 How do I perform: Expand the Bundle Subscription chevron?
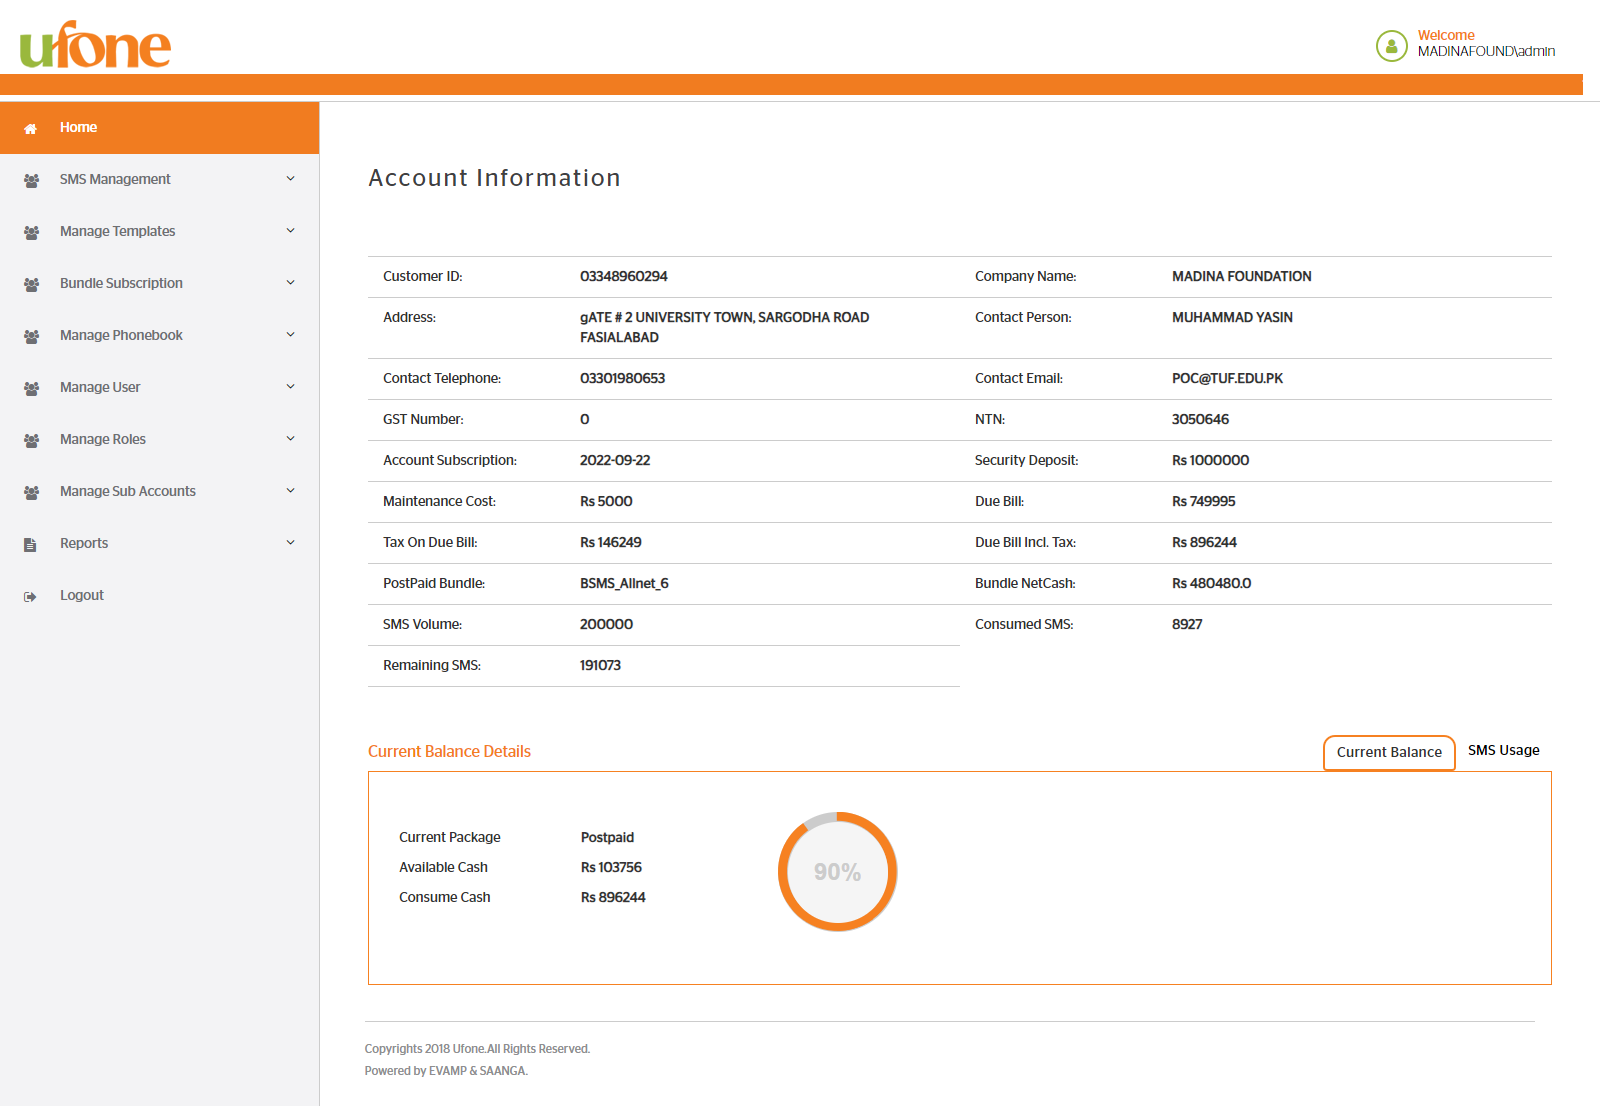(291, 283)
